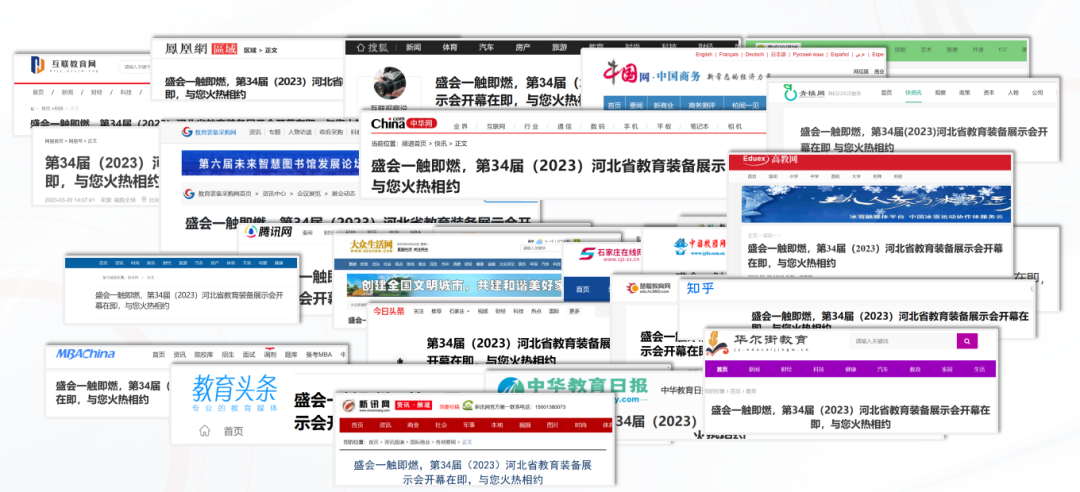Viewport: 1080px width, 492px height.
Task: Click the 第六届未来智慧图书馆发展论坛 banner
Action: tap(271, 163)
